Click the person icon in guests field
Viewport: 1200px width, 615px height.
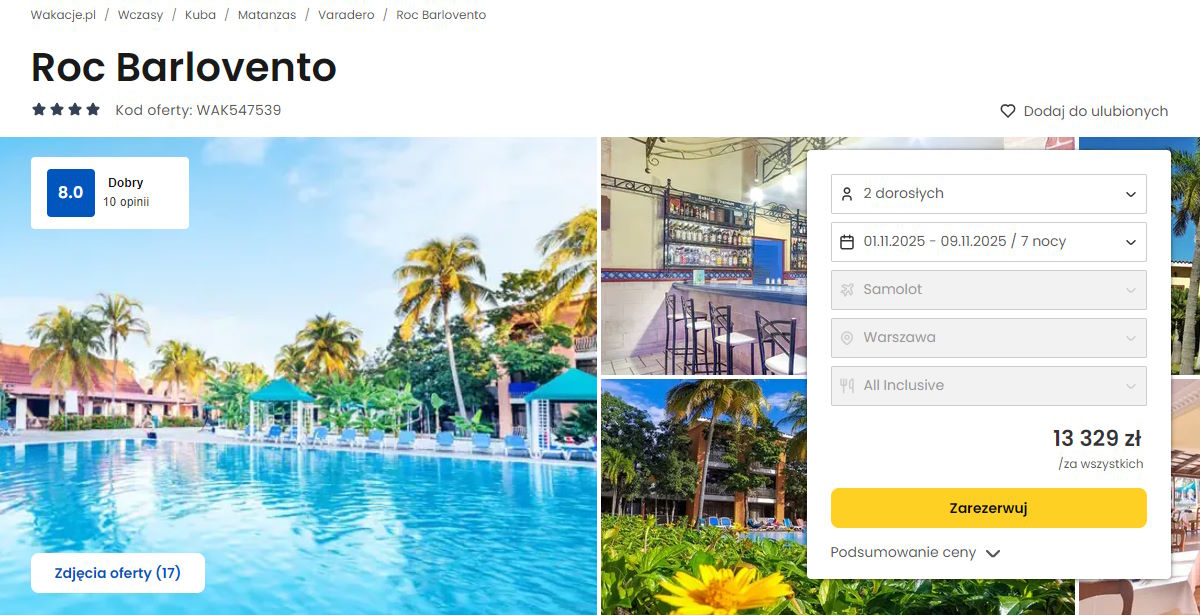847,194
